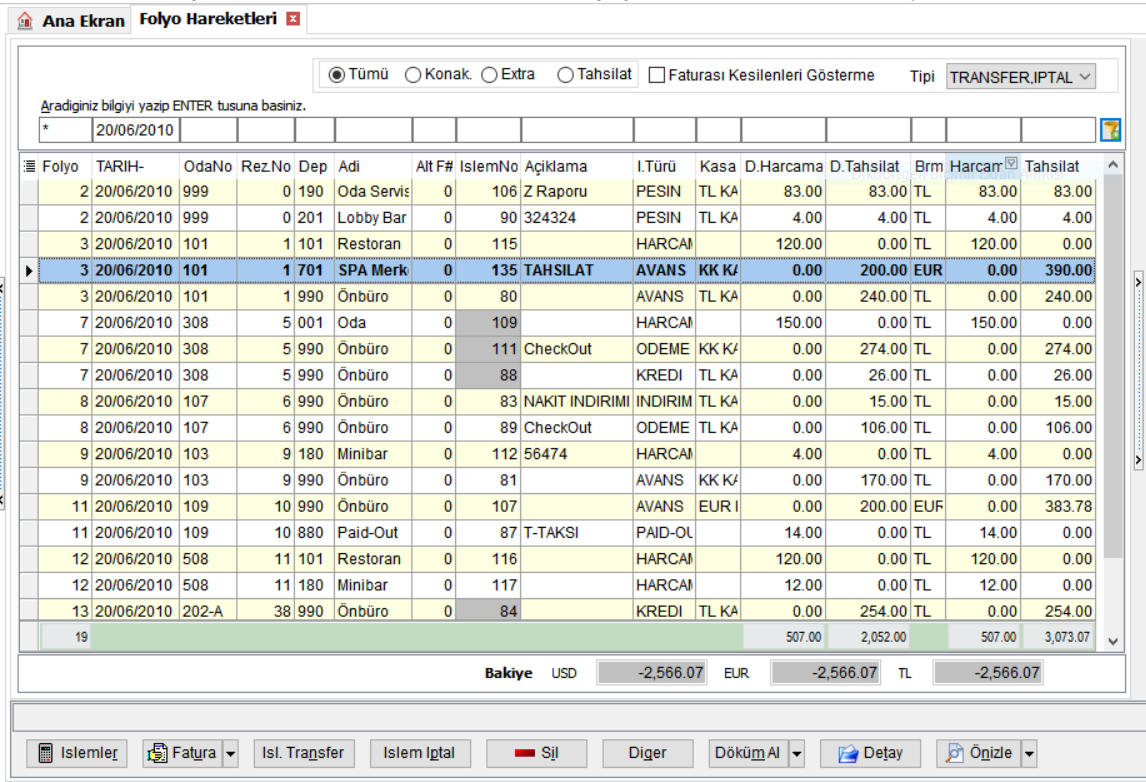Open the grid column chooser icon
The height and width of the screenshot is (782, 1146).
29,166
